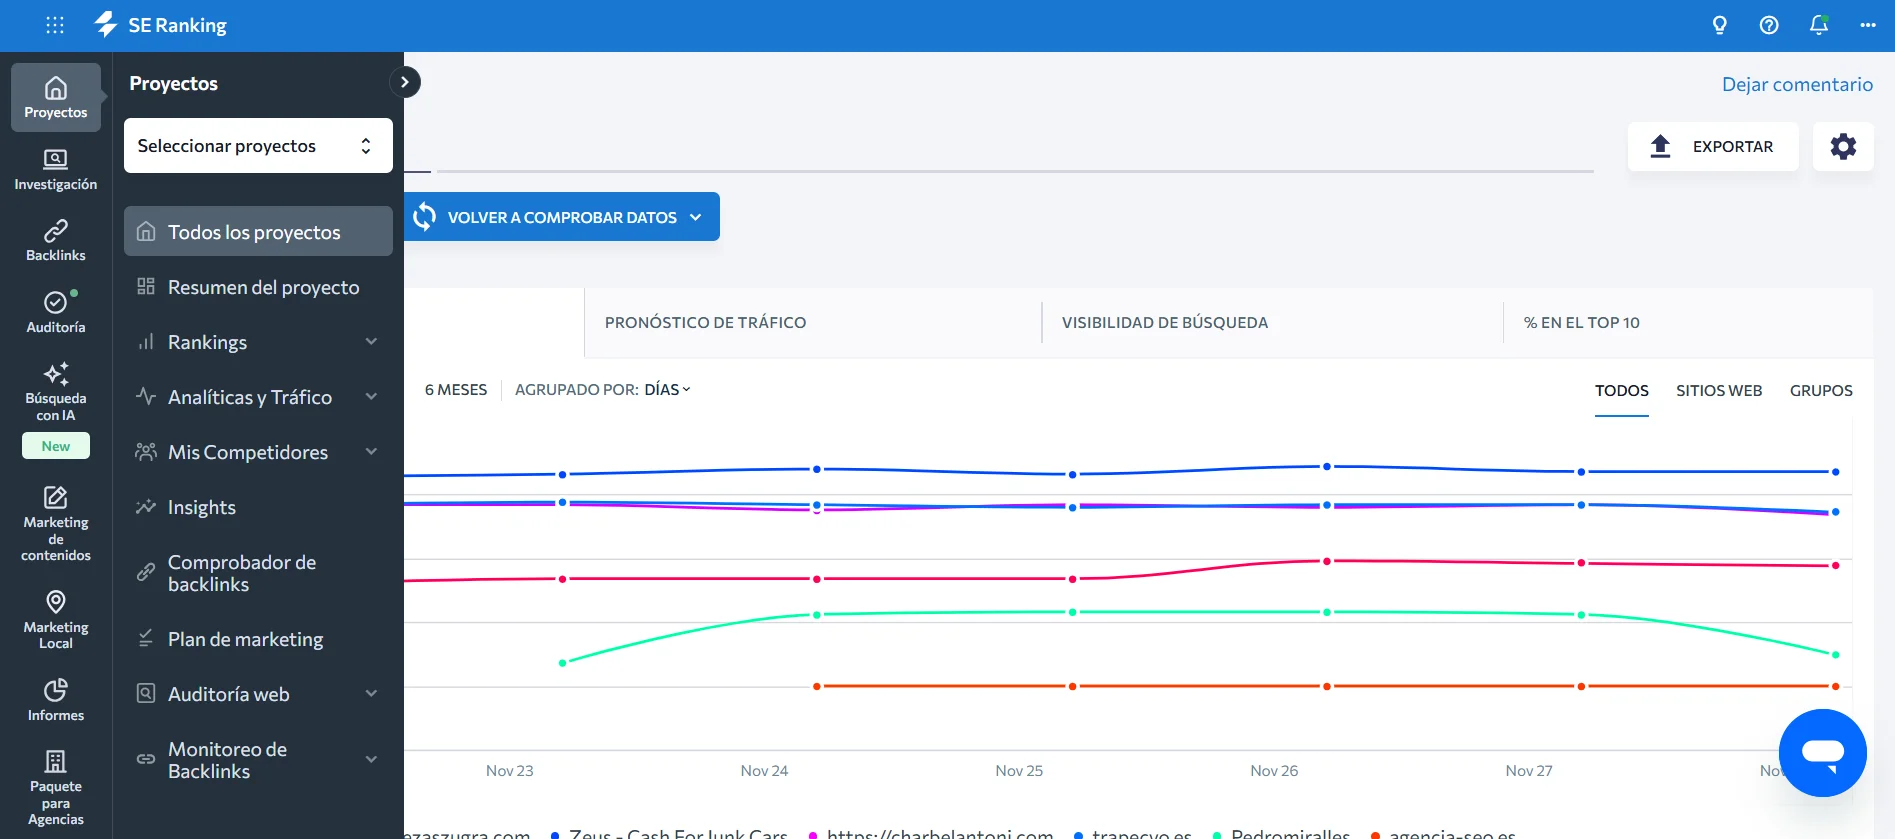Collapse the Proyectos side panel arrow
This screenshot has width=1895, height=839.
coord(405,82)
